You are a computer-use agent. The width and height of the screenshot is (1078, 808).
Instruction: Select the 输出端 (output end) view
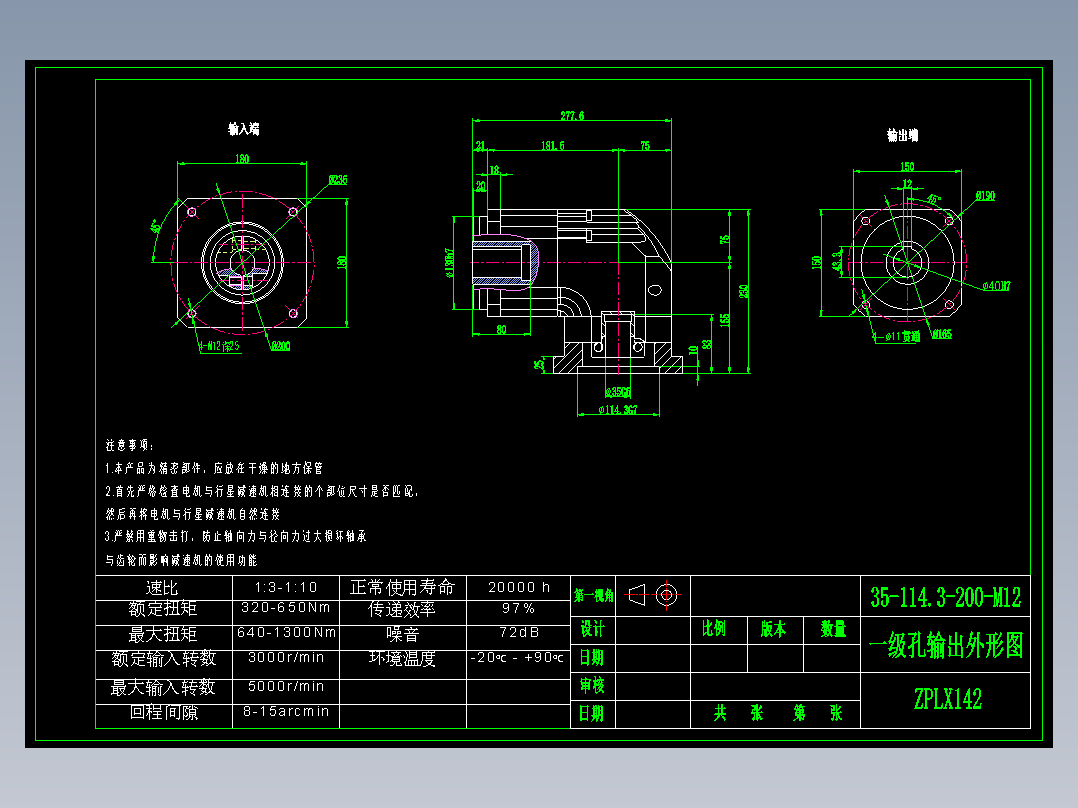click(x=908, y=262)
